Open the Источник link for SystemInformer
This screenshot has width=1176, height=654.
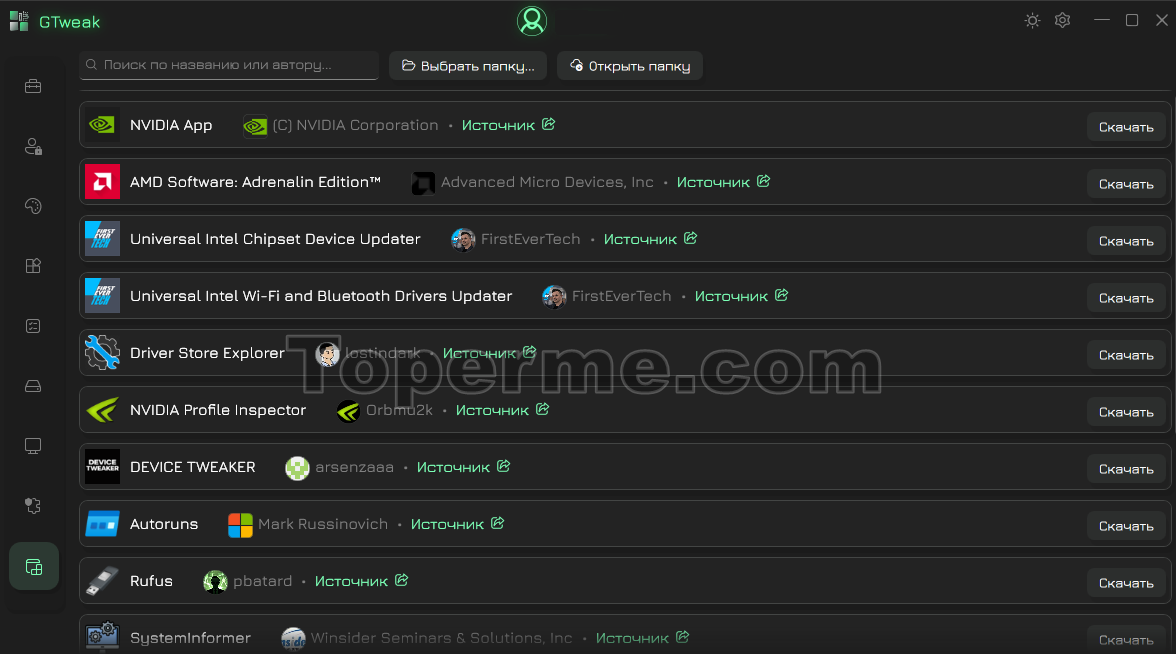pyautogui.click(x=642, y=638)
